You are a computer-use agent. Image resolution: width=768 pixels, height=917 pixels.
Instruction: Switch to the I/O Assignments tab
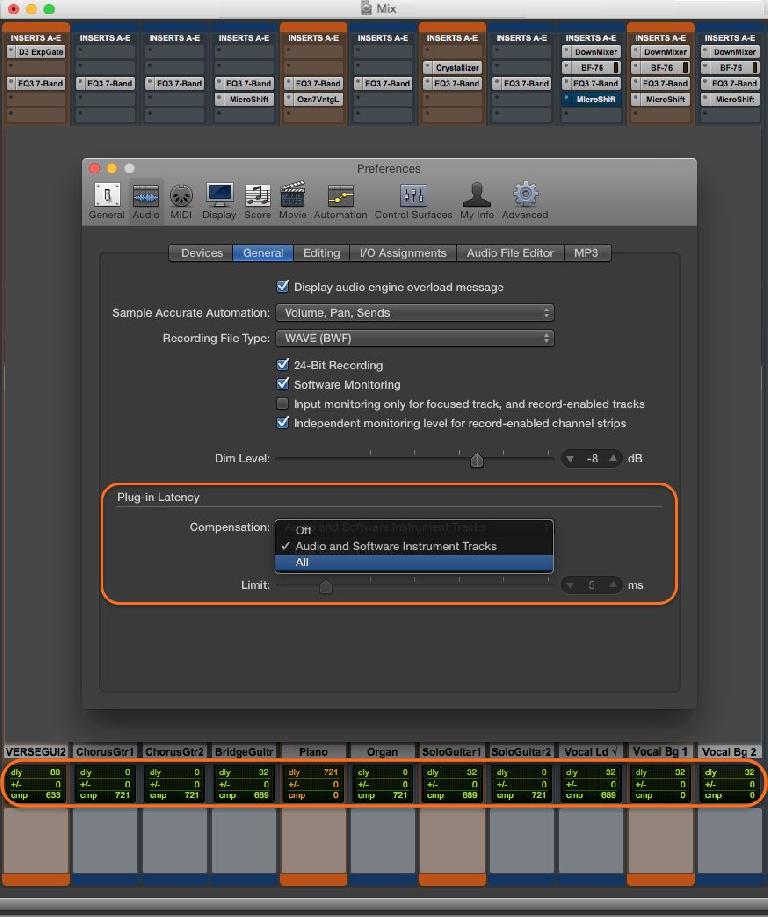coord(403,253)
